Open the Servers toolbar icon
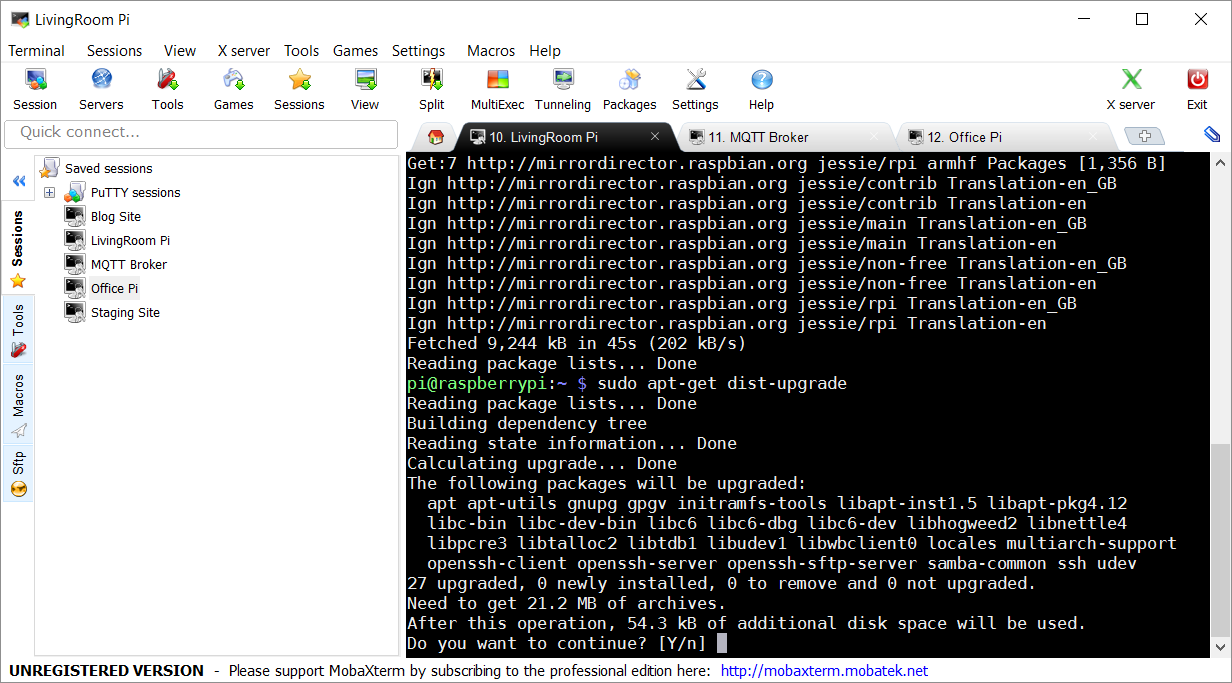Viewport: 1232px width, 683px height. (x=101, y=89)
